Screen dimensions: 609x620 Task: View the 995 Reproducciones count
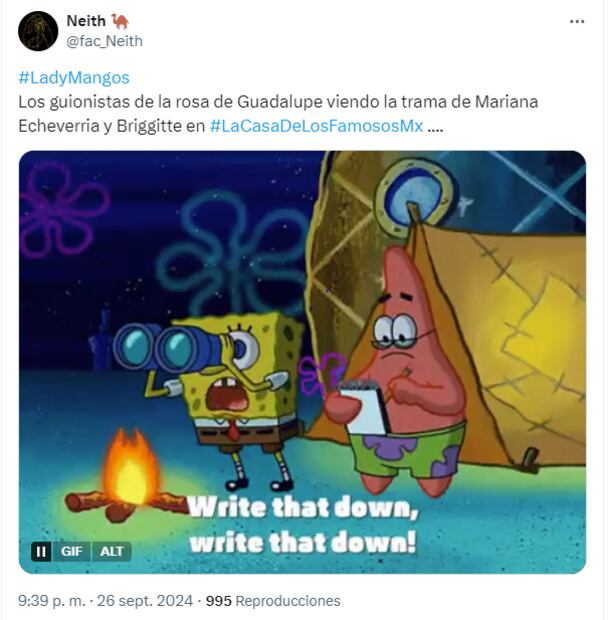tap(273, 601)
